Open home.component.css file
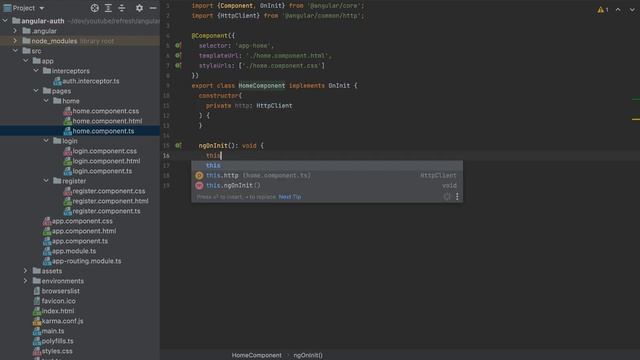Image resolution: width=640 pixels, height=360 pixels. pos(105,111)
